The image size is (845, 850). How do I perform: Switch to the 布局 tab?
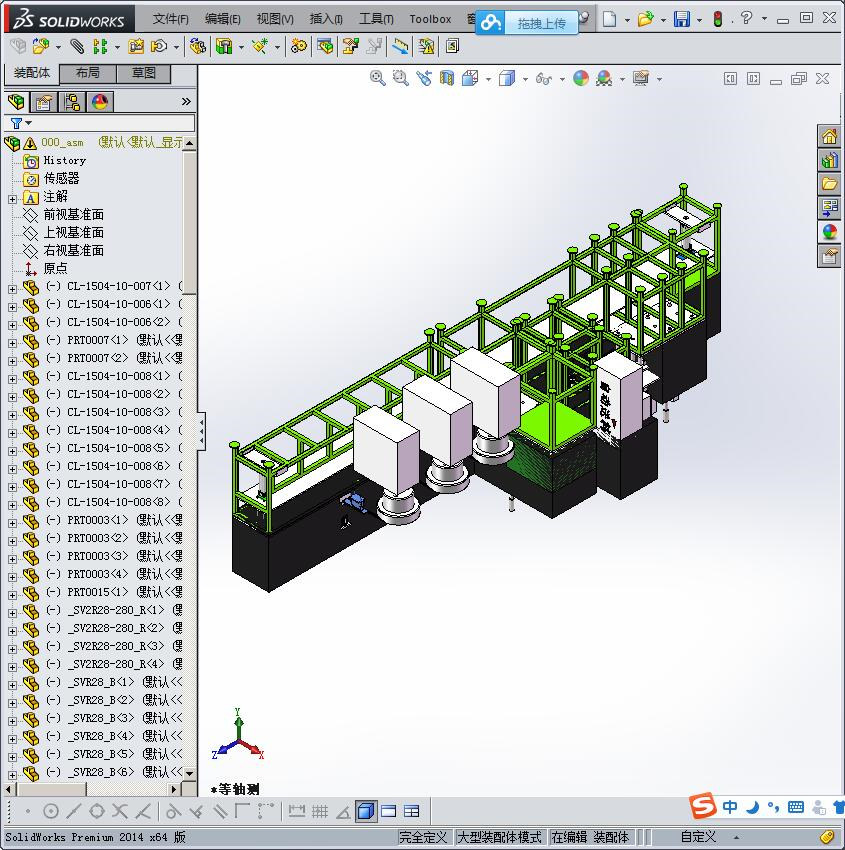(x=88, y=73)
